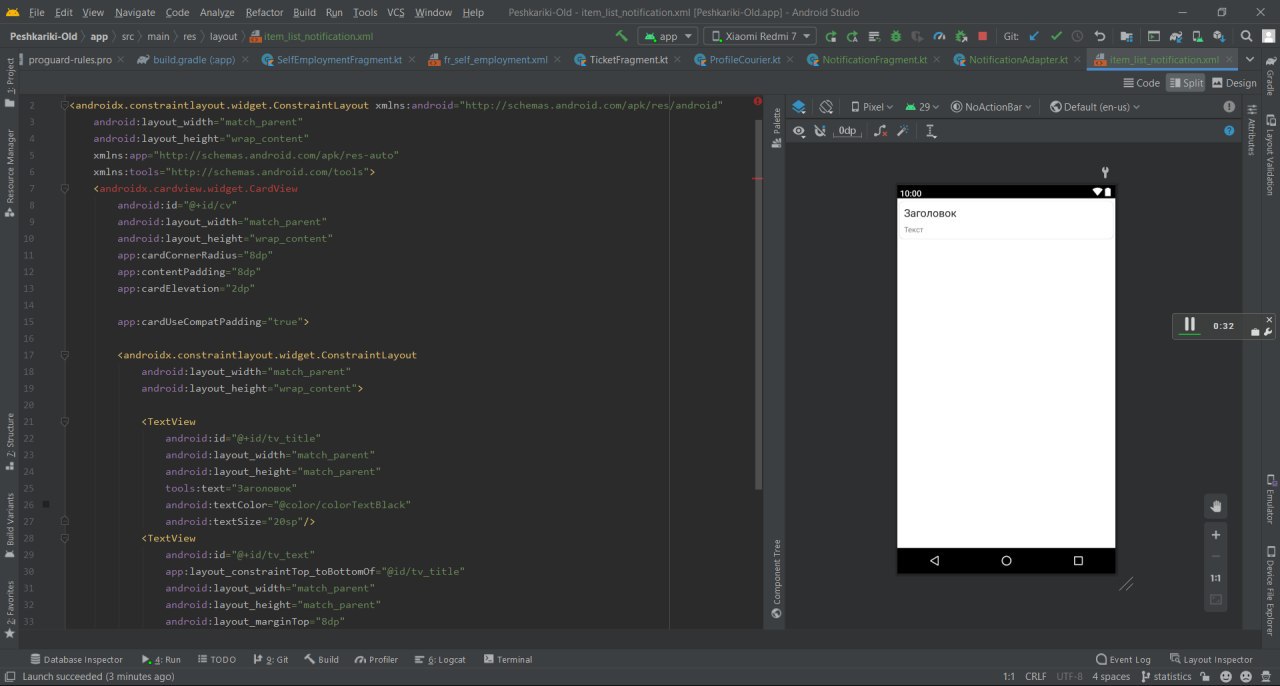Click the layout breadcrumb in path

(x=223, y=36)
